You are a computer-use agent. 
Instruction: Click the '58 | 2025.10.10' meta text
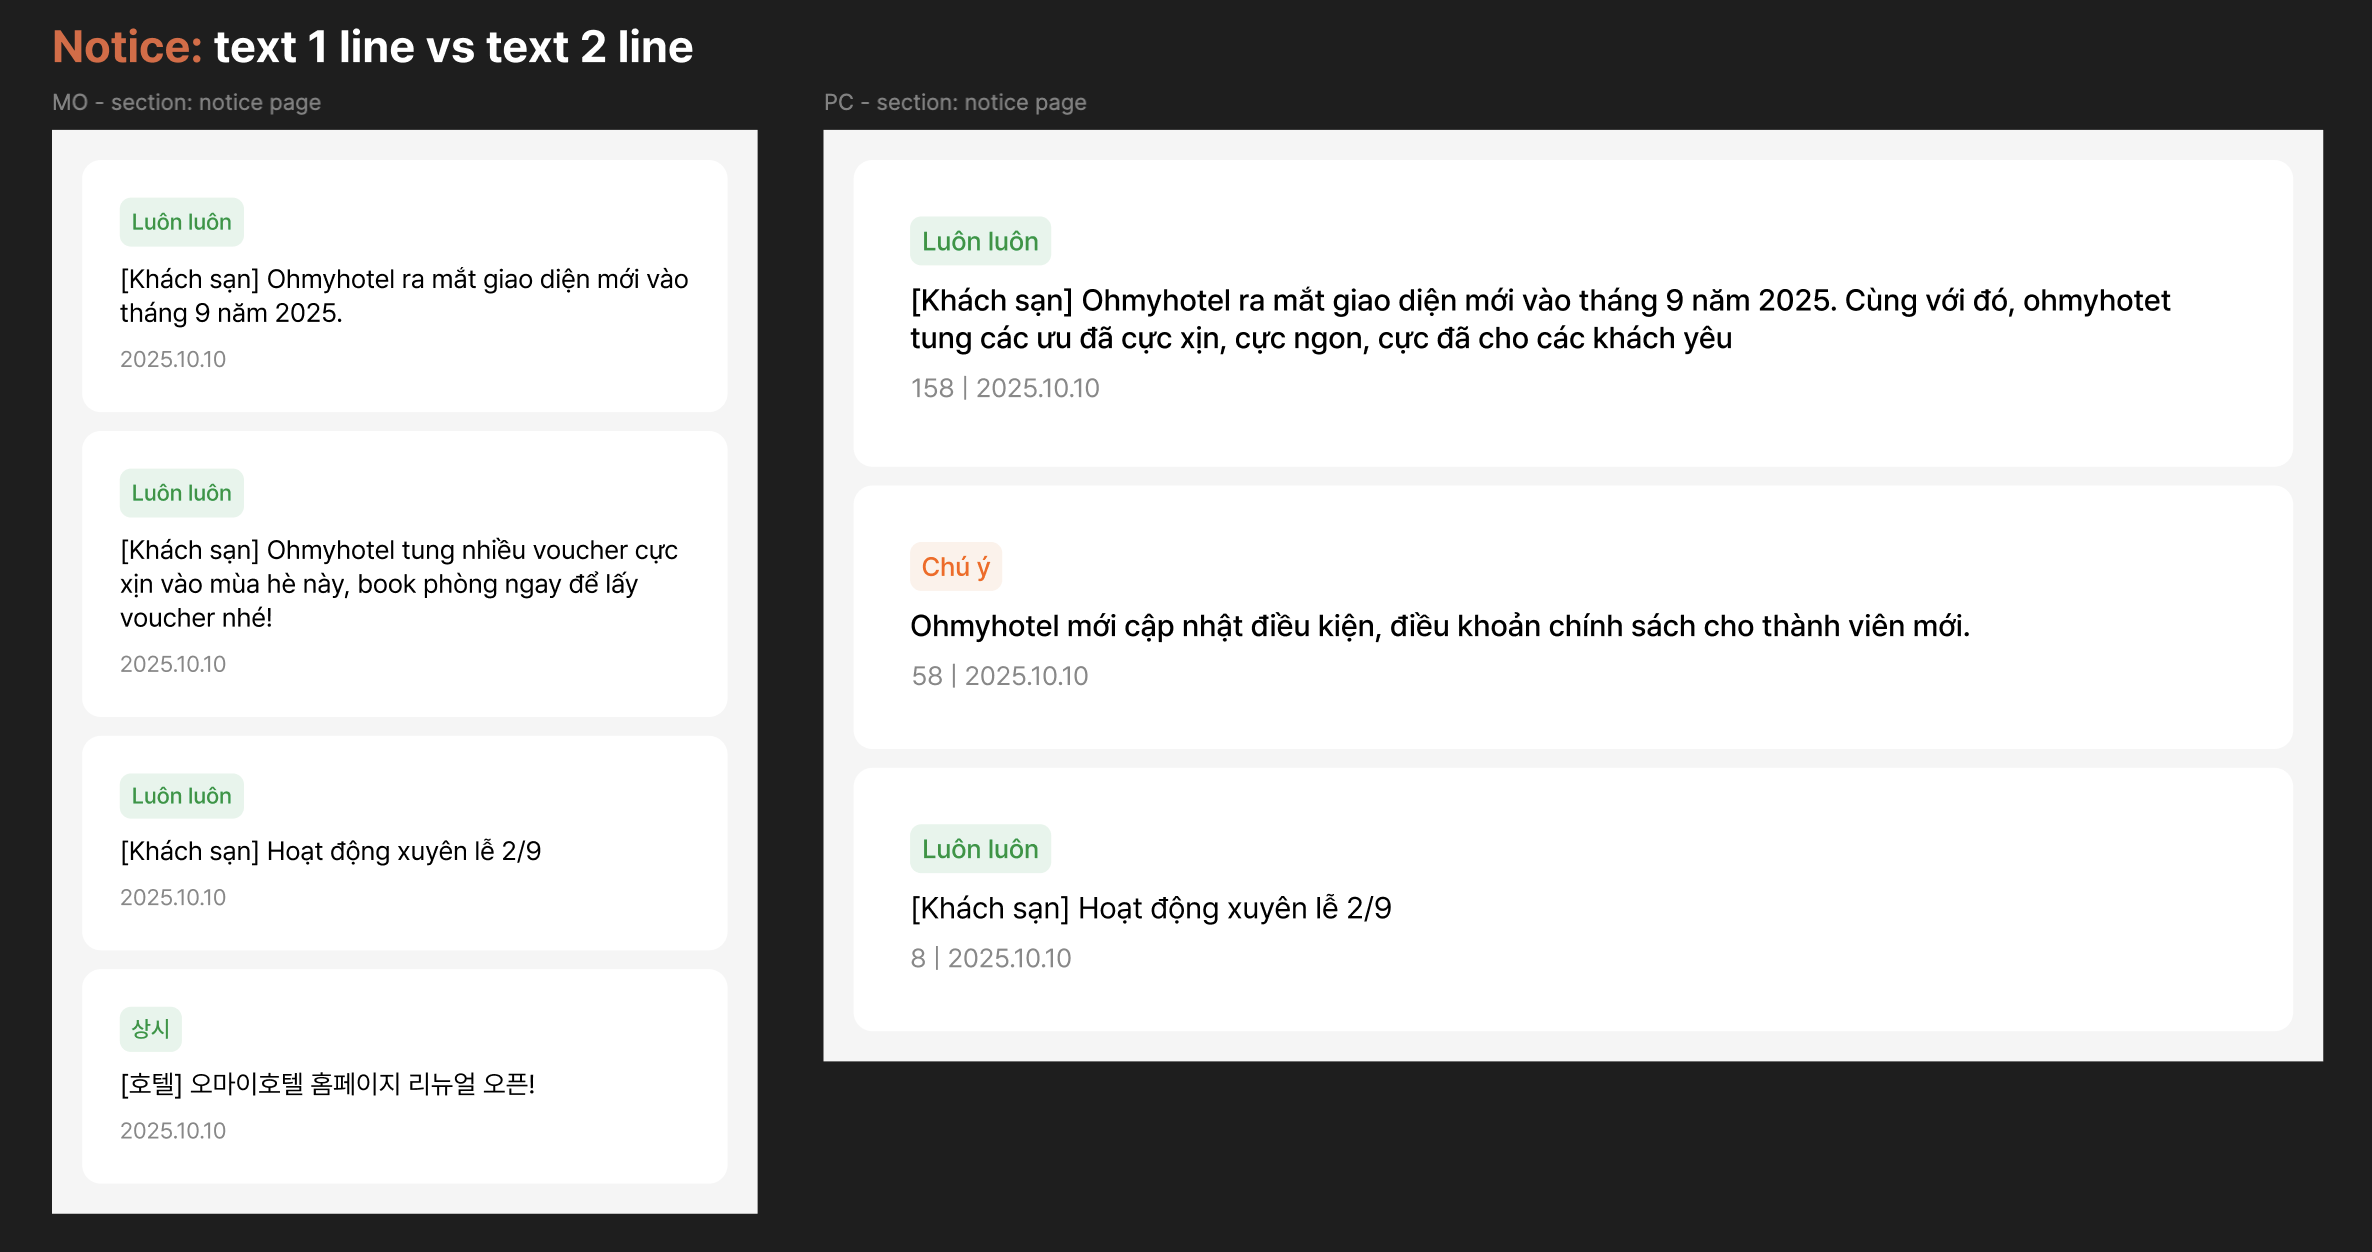[x=999, y=676]
